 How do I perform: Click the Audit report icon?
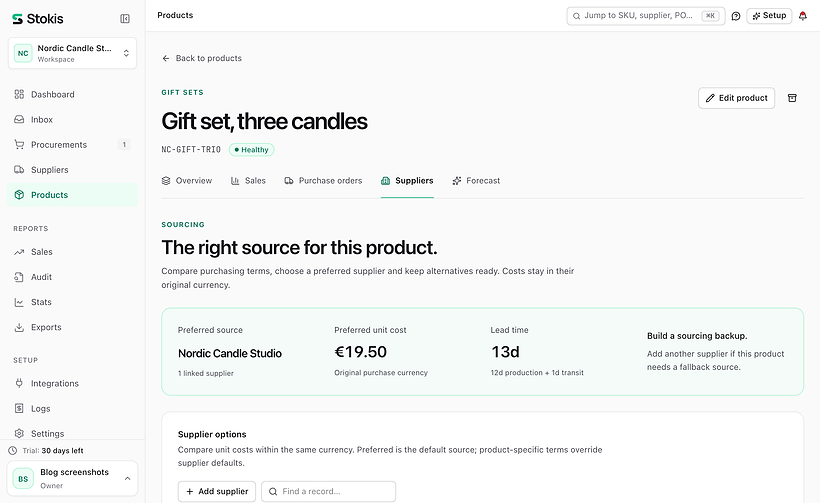pyautogui.click(x=19, y=277)
